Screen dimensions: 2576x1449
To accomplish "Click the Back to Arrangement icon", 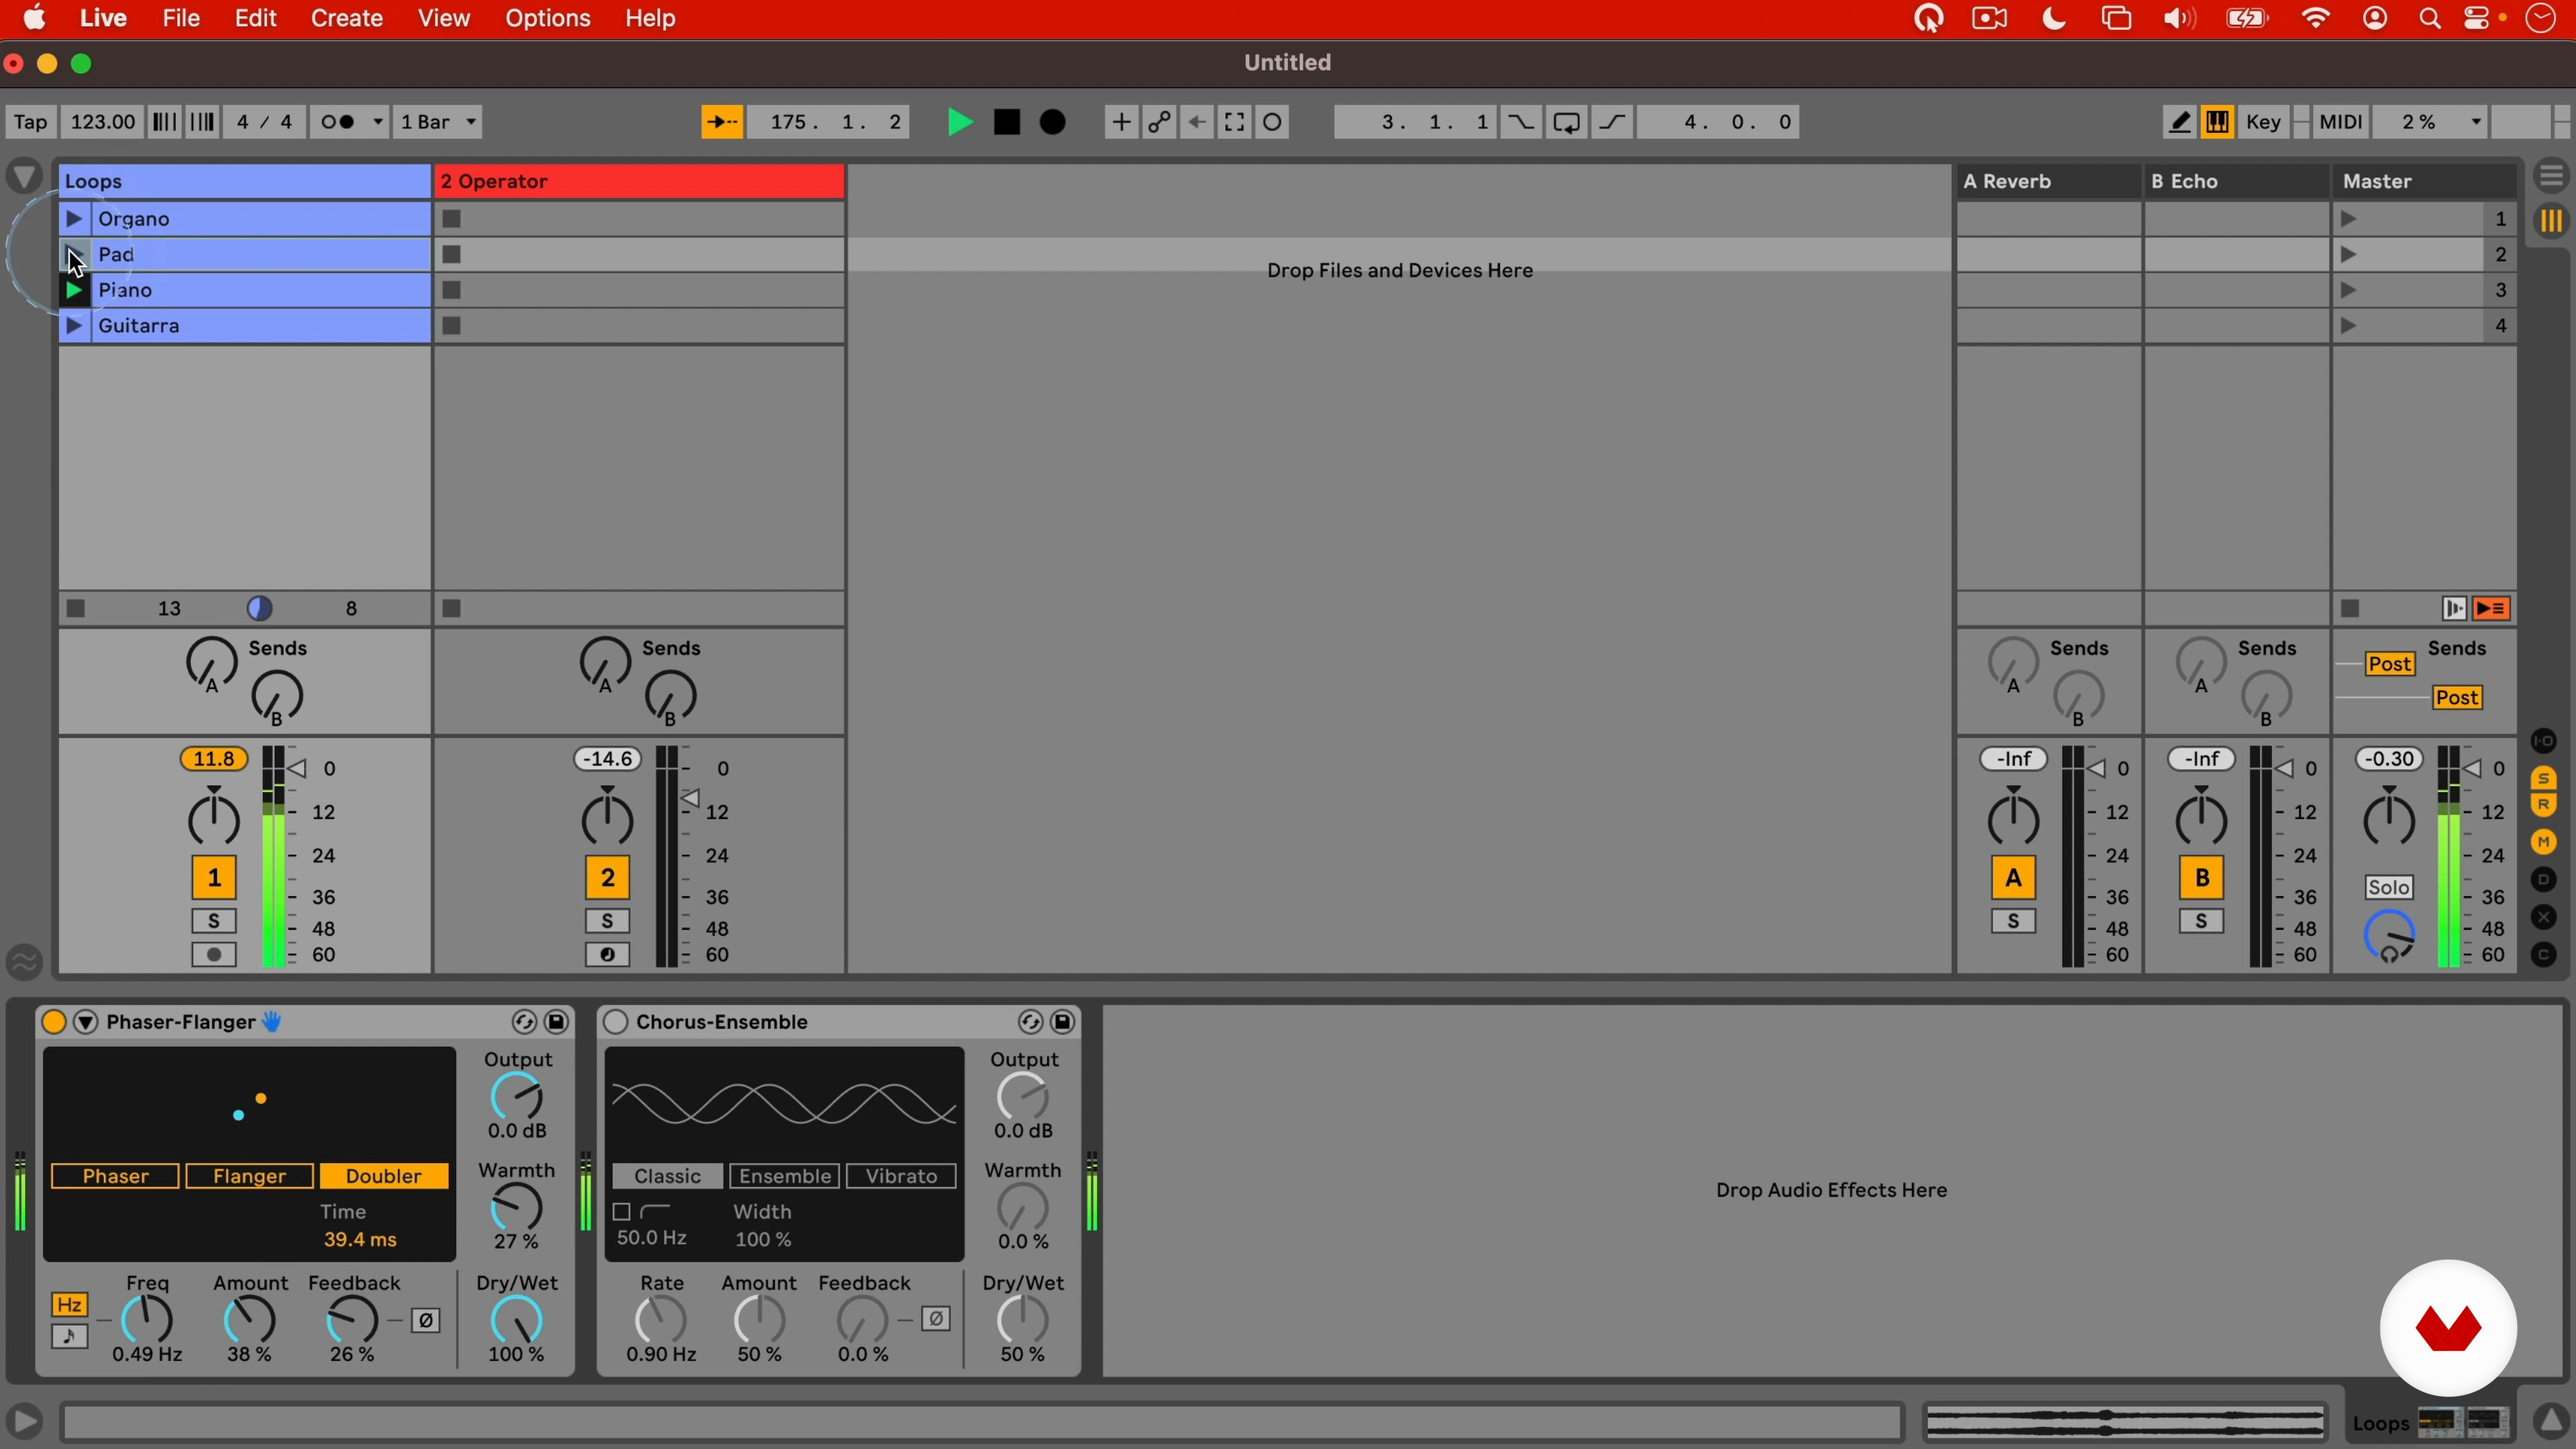I will click(2492, 608).
